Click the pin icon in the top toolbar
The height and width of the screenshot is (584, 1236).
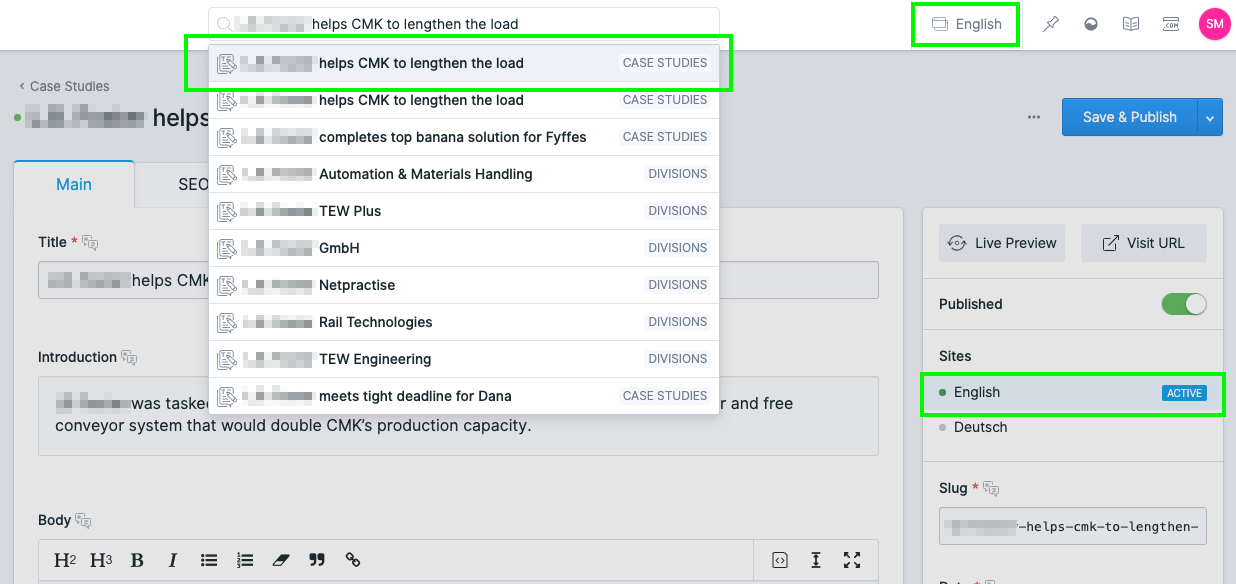[x=1051, y=23]
